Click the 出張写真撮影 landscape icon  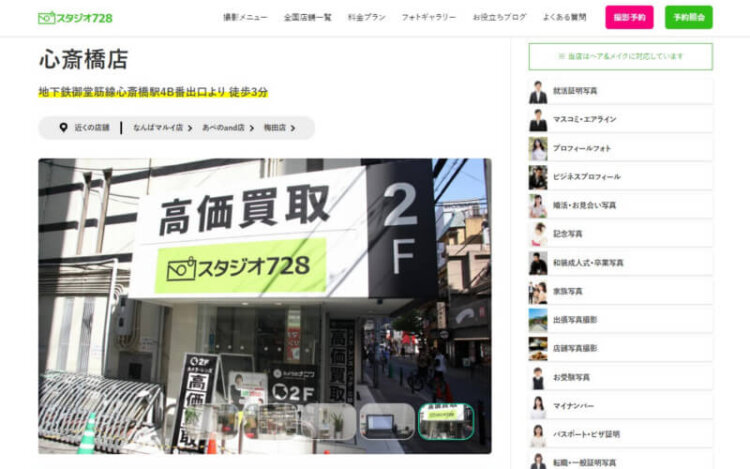click(538, 320)
